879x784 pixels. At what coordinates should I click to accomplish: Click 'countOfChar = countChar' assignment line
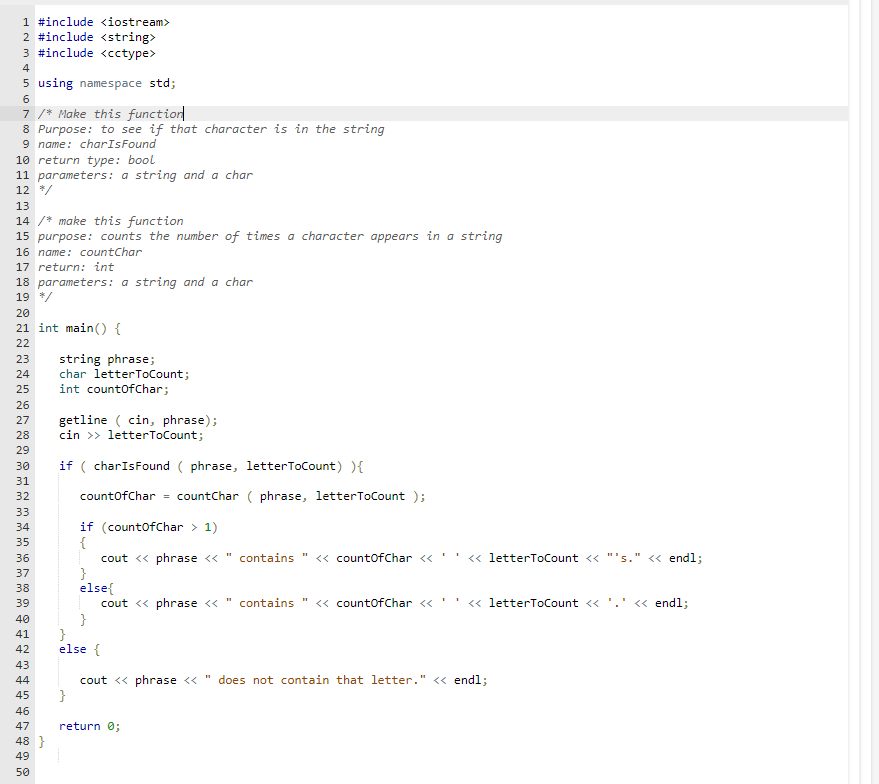click(x=253, y=496)
